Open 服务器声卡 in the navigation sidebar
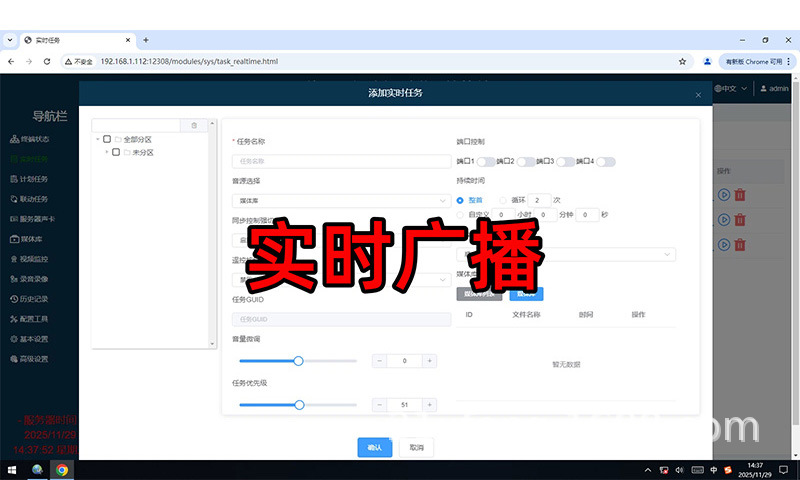 (33, 219)
